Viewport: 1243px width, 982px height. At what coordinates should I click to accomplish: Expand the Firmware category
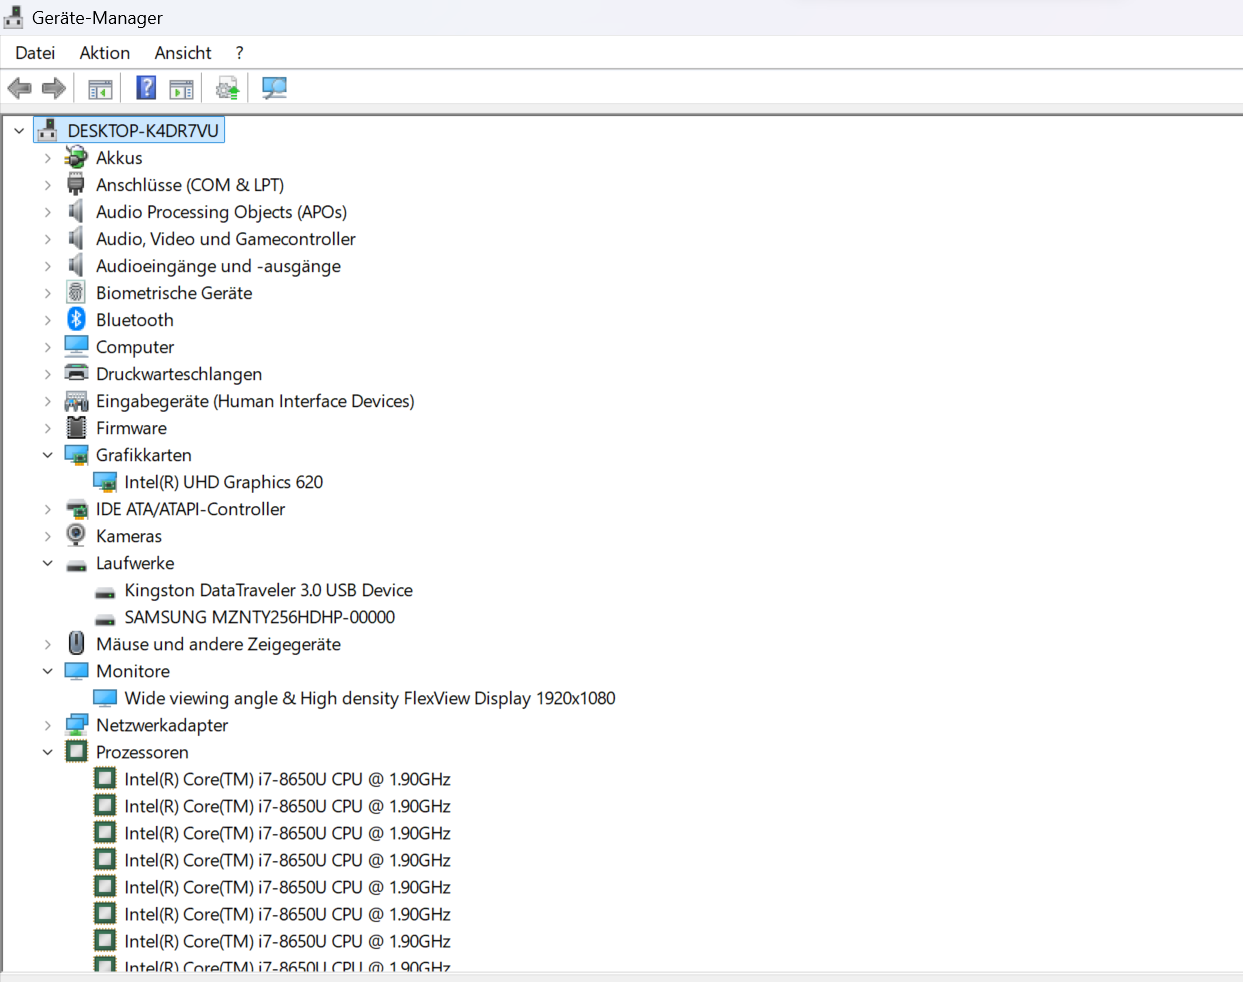click(47, 428)
